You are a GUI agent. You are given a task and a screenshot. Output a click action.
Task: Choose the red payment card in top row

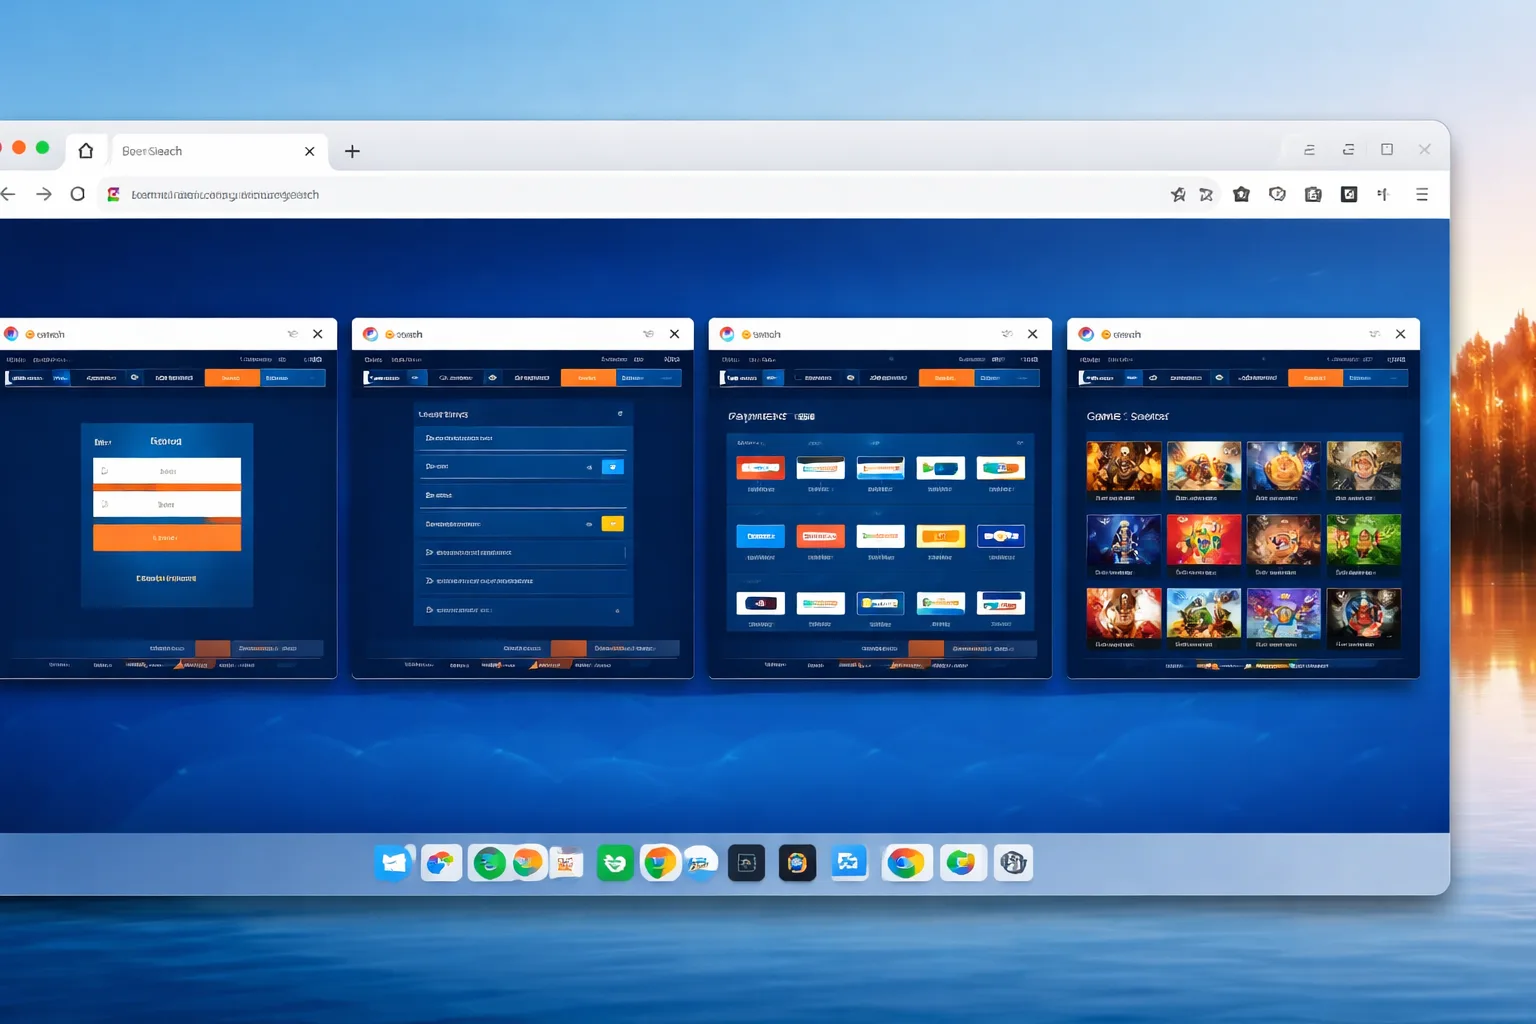[760, 468]
